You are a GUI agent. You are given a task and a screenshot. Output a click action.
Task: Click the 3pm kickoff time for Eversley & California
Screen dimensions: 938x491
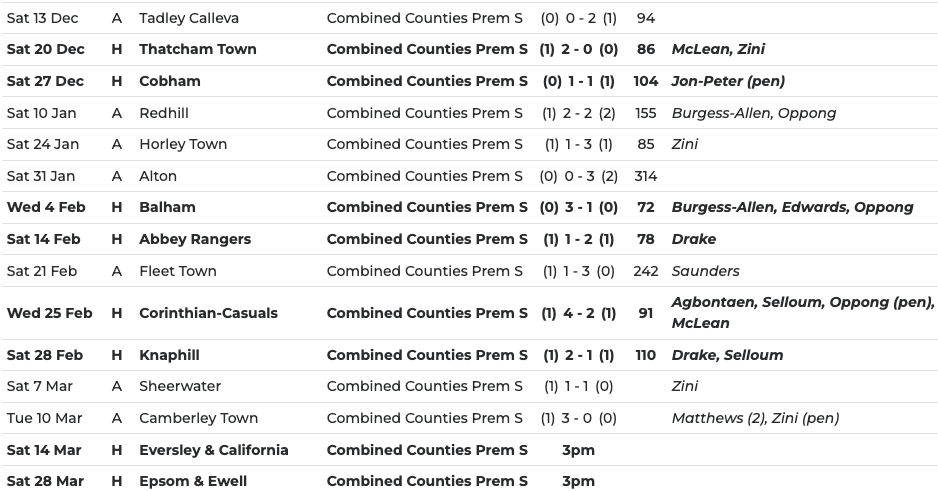578,450
